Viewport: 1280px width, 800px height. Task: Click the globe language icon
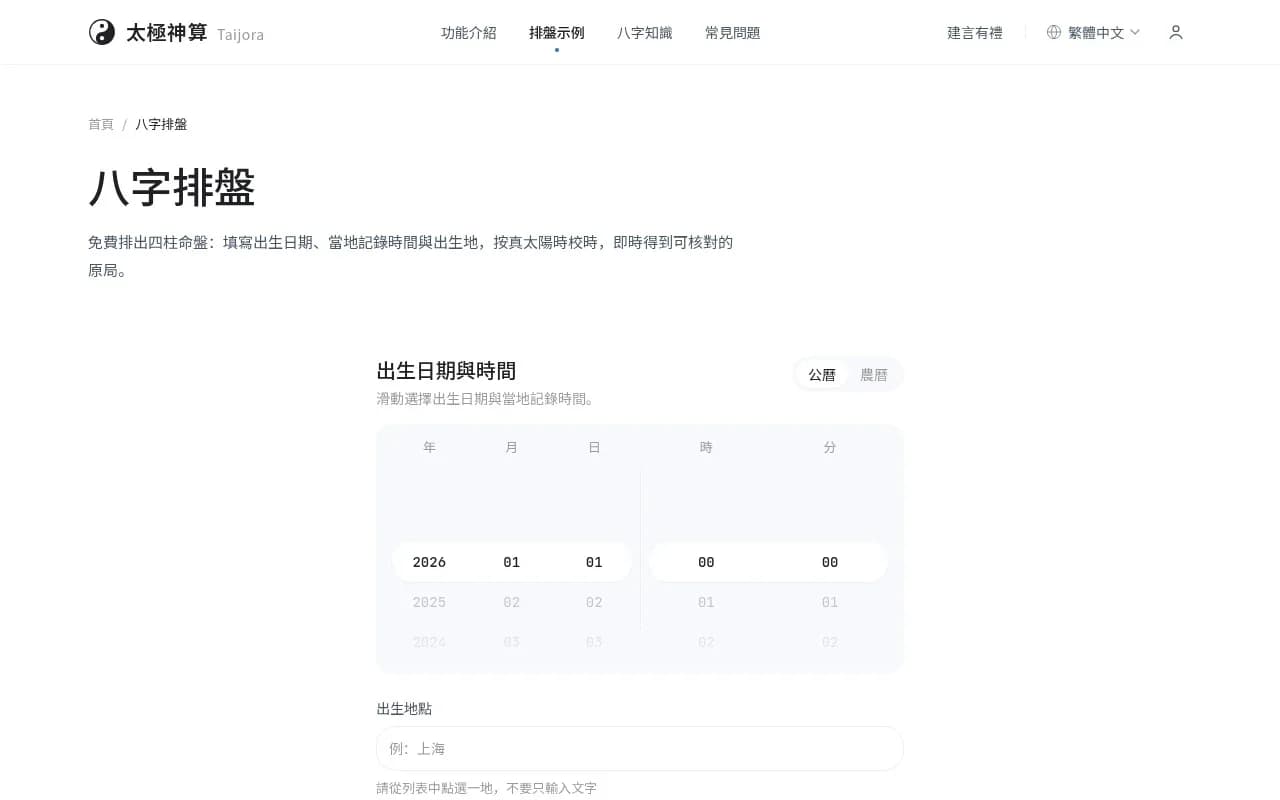1054,32
